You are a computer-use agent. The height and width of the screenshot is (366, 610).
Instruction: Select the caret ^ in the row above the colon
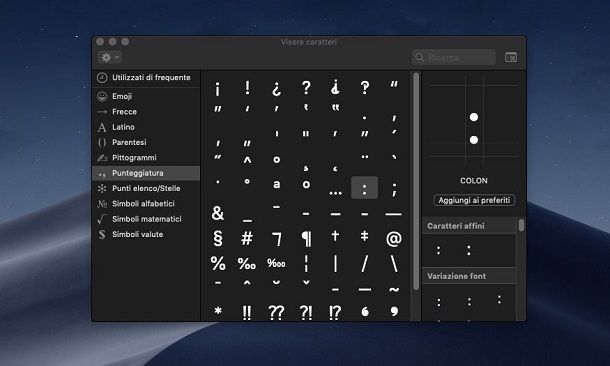tap(247, 160)
